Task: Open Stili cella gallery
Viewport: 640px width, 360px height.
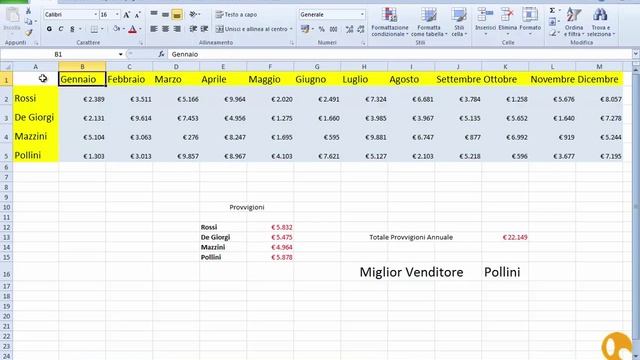Action: tap(459, 22)
